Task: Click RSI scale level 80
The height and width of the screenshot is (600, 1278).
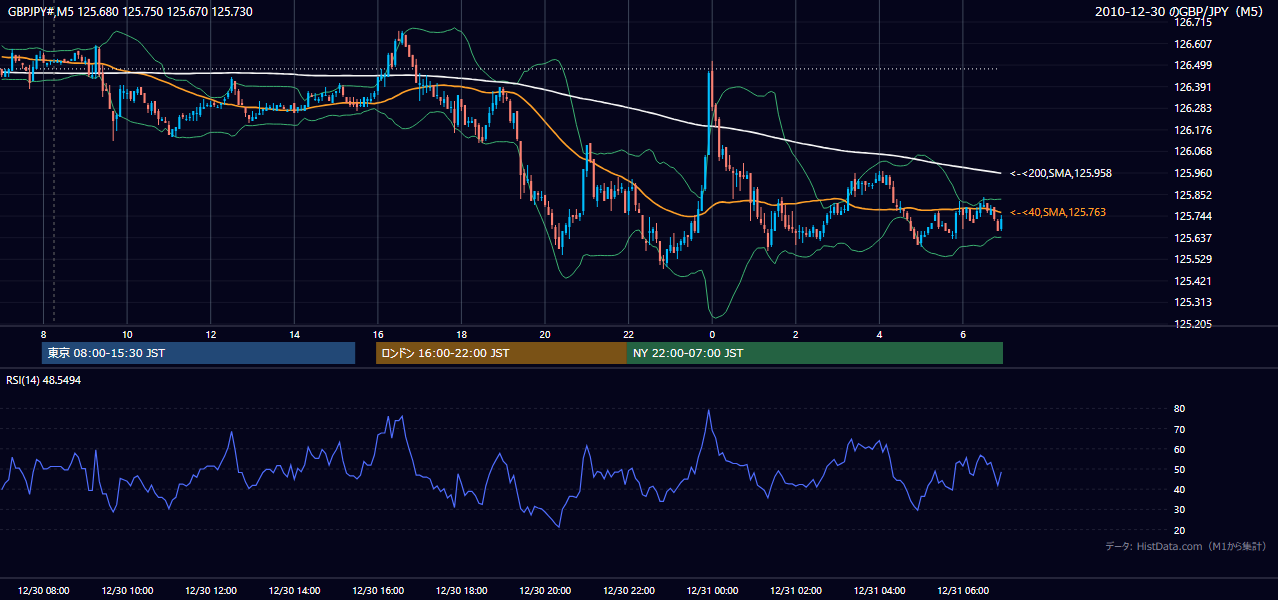Action: point(1179,409)
